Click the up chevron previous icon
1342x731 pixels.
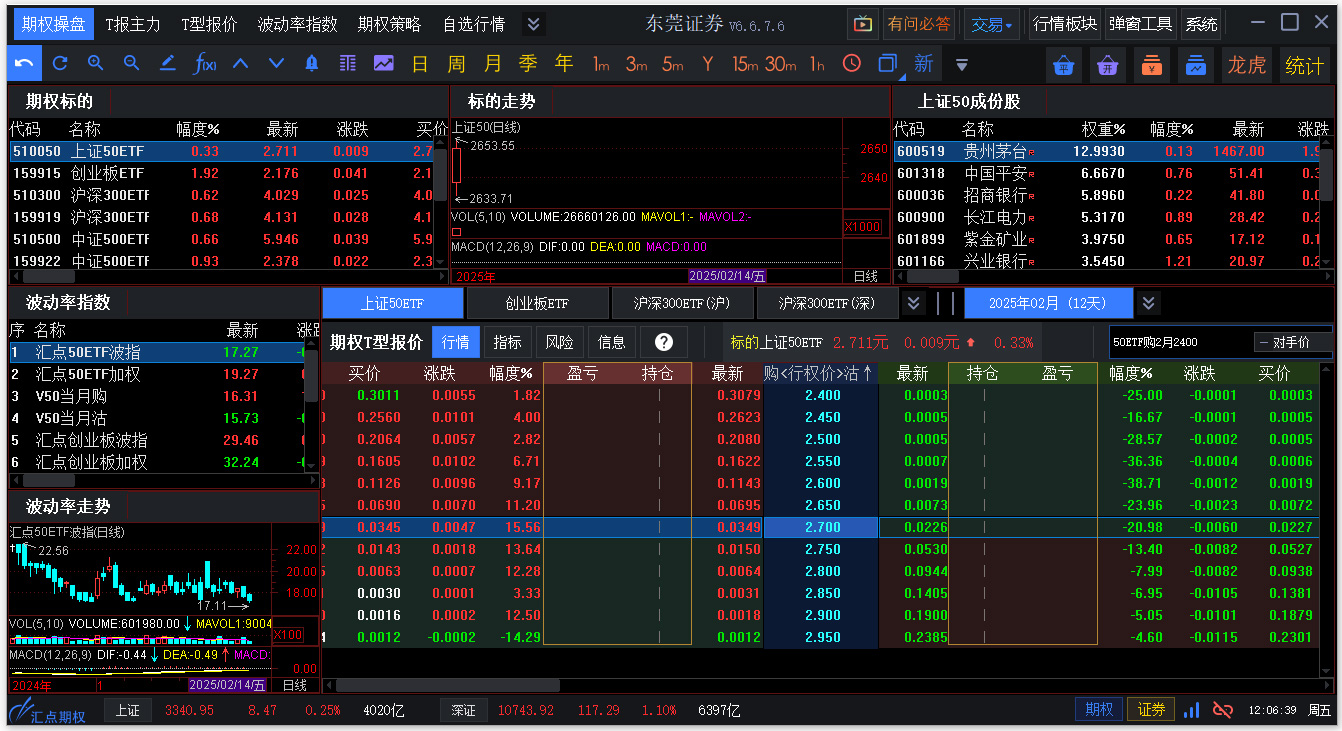(240, 64)
